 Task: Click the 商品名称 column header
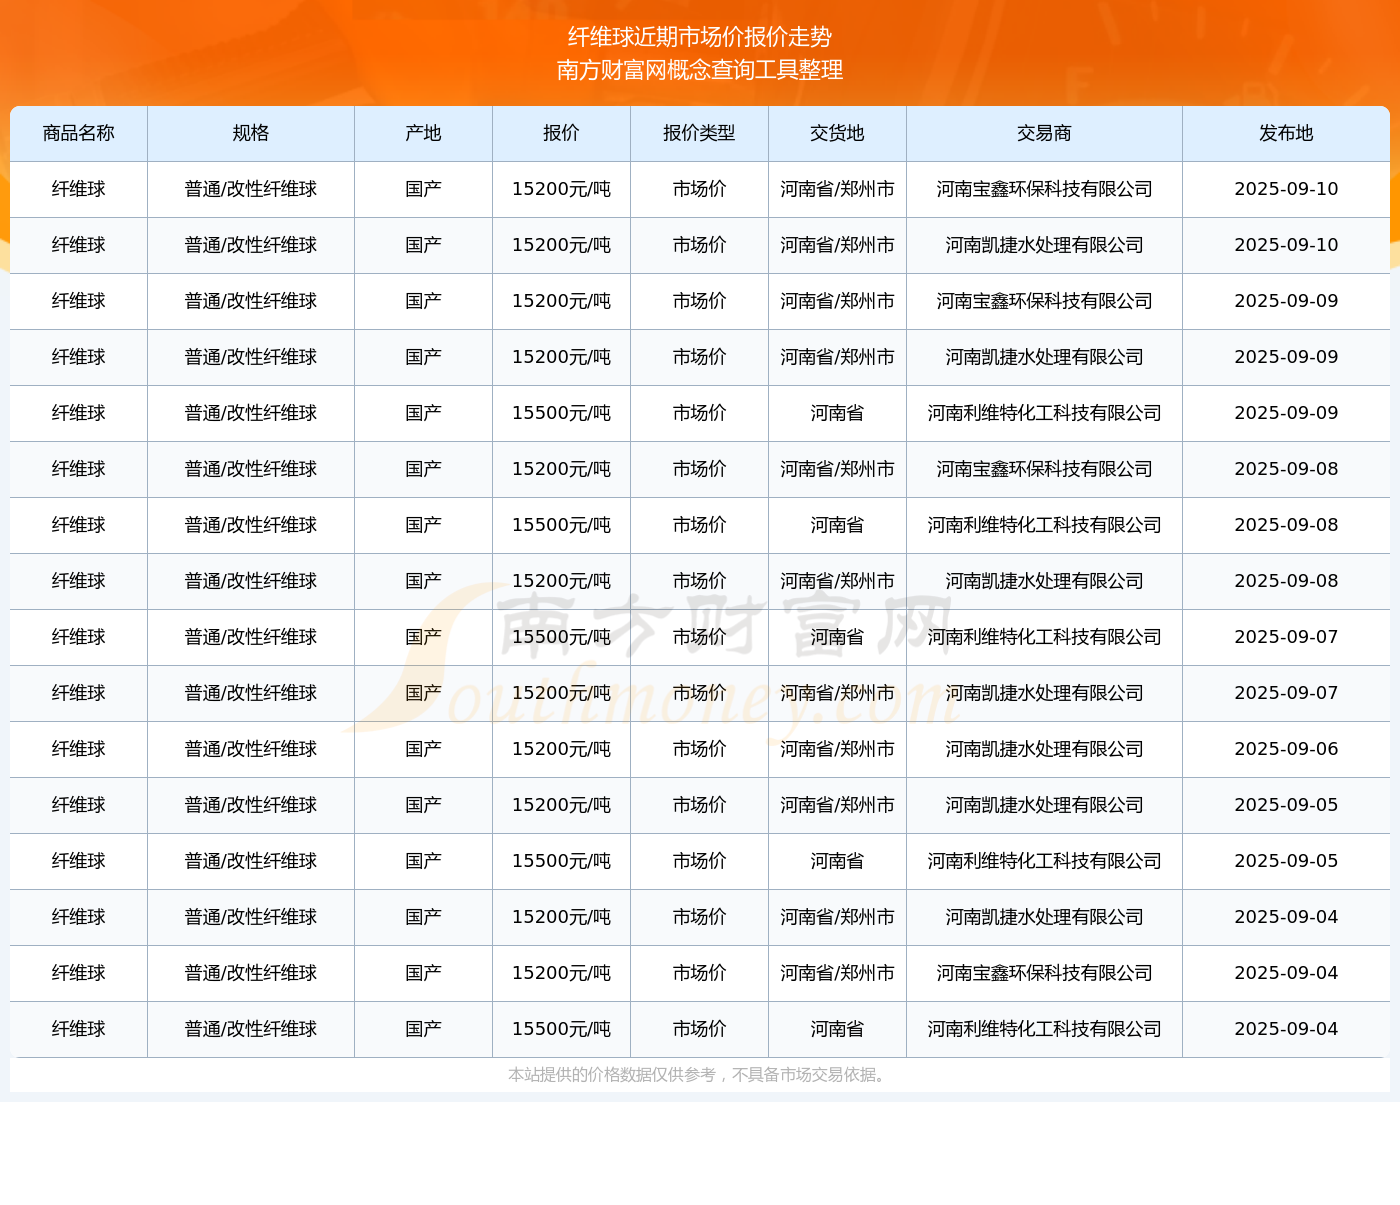coord(79,133)
